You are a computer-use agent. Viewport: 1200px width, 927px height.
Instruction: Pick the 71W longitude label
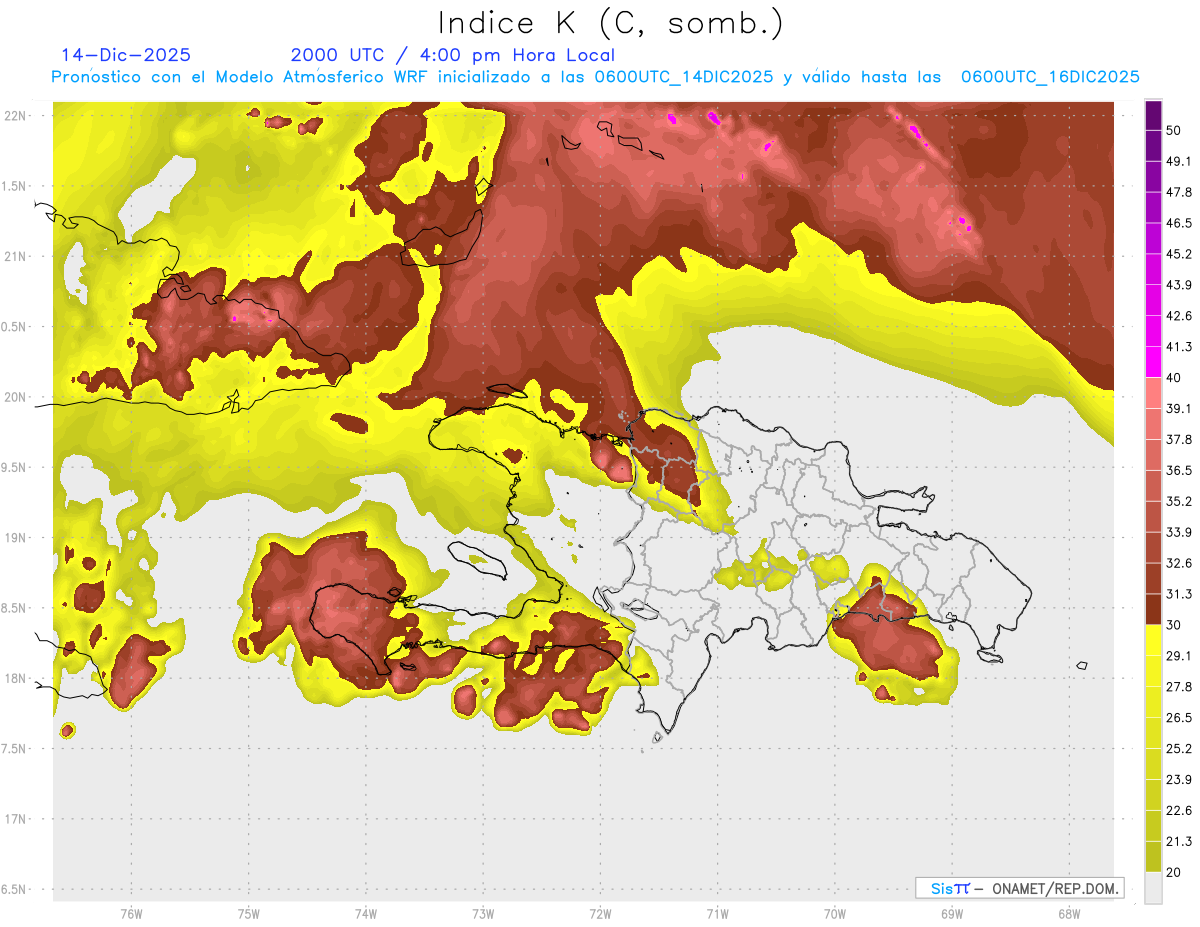pyautogui.click(x=717, y=913)
